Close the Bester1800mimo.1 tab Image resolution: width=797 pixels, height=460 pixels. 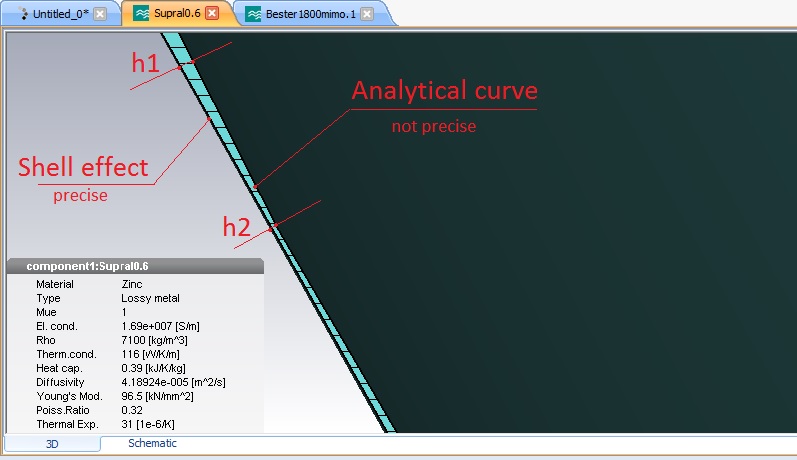click(366, 14)
